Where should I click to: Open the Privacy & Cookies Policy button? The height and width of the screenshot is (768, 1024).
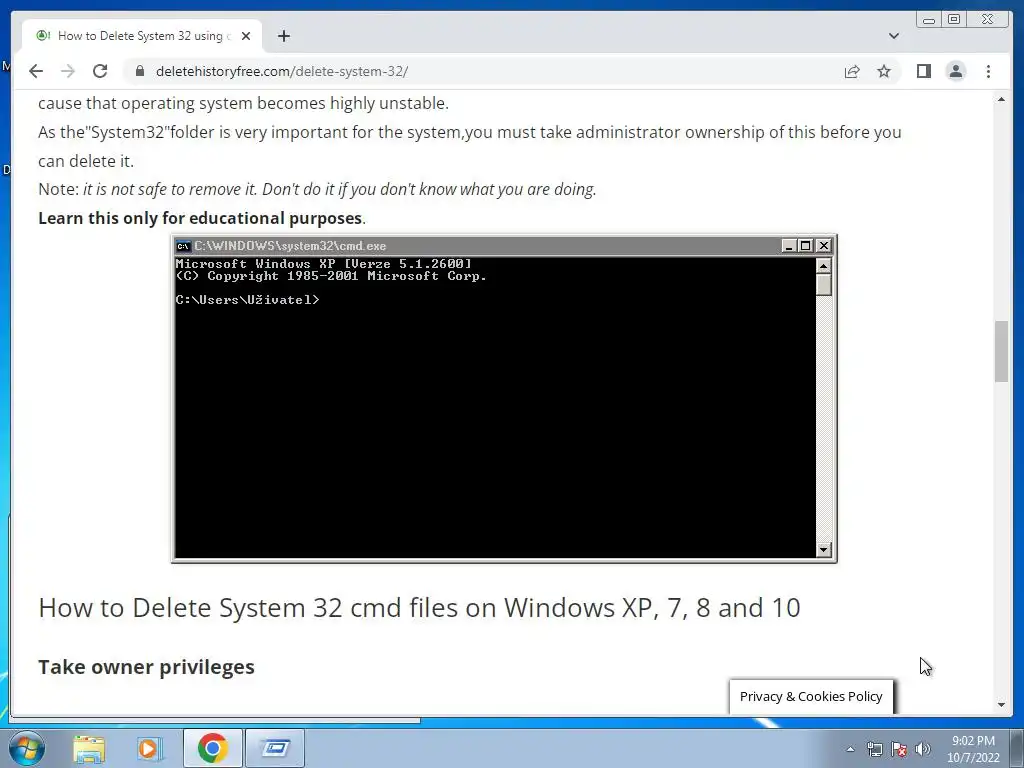811,696
